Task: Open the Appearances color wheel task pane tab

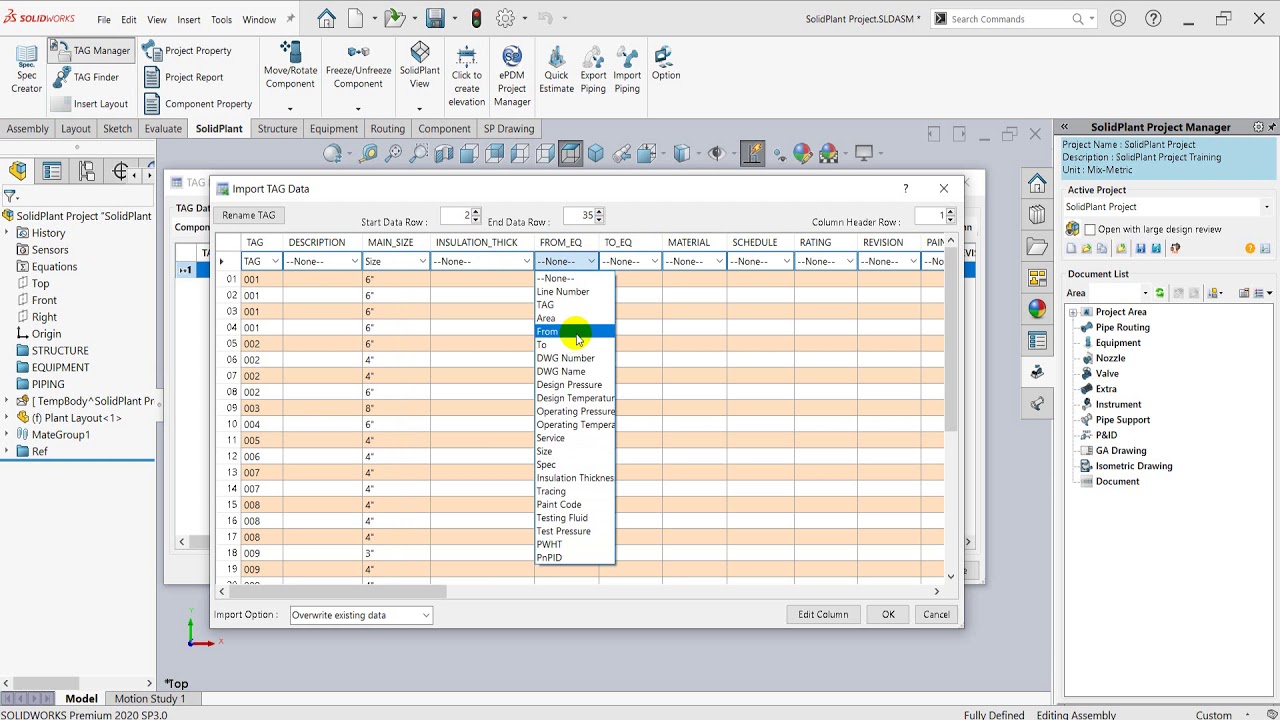Action: pos(1037,309)
